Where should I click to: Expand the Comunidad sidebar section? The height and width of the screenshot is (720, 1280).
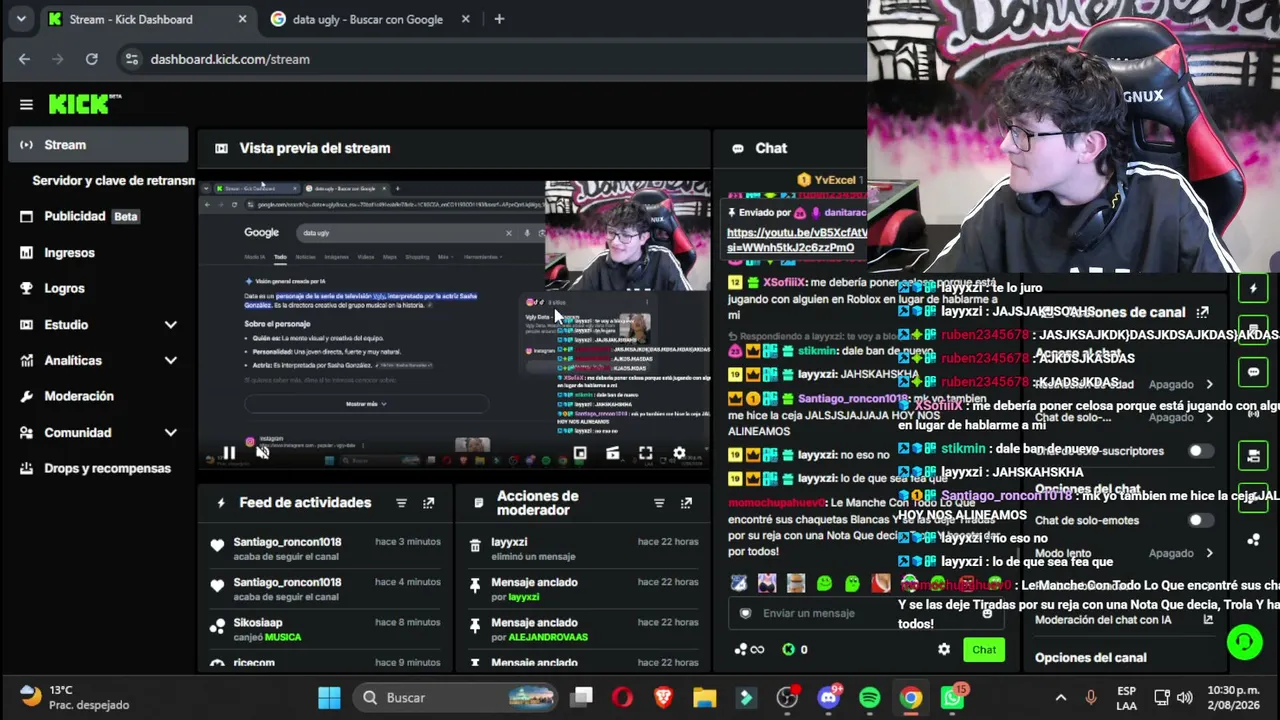click(170, 433)
